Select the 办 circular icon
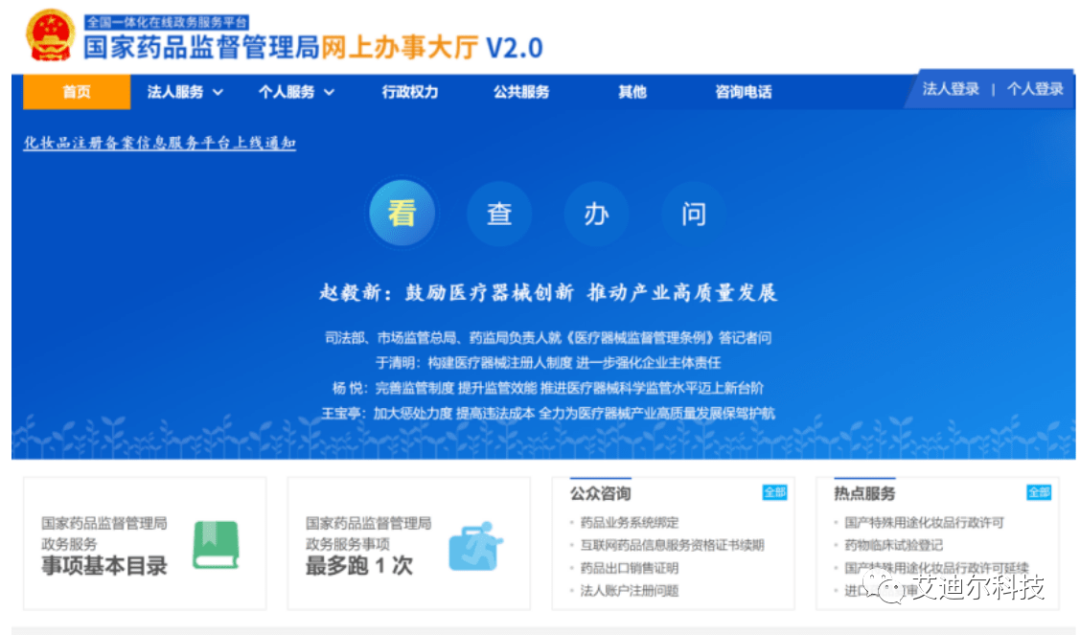Screen dimensions: 1080x635 (597, 213)
